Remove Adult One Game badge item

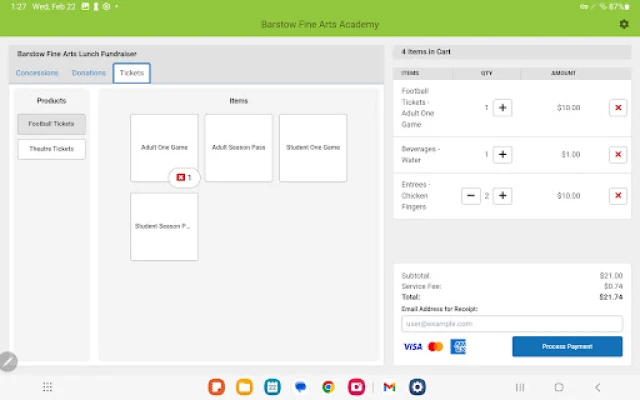pos(181,177)
